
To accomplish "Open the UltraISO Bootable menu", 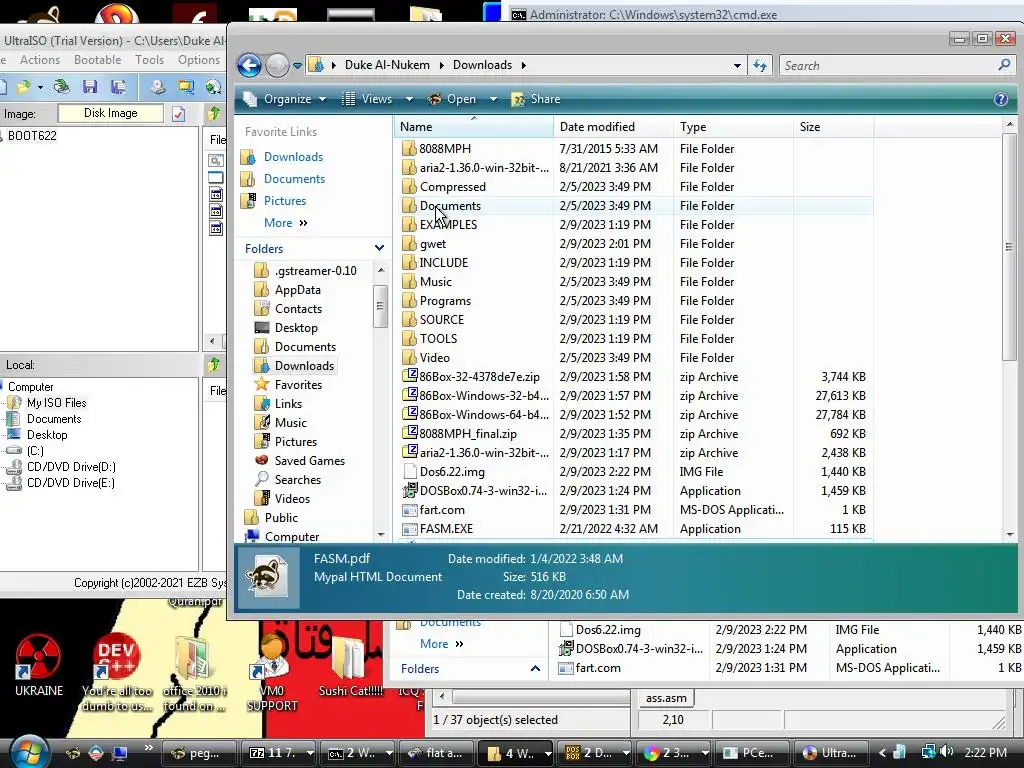I will click(97, 59).
